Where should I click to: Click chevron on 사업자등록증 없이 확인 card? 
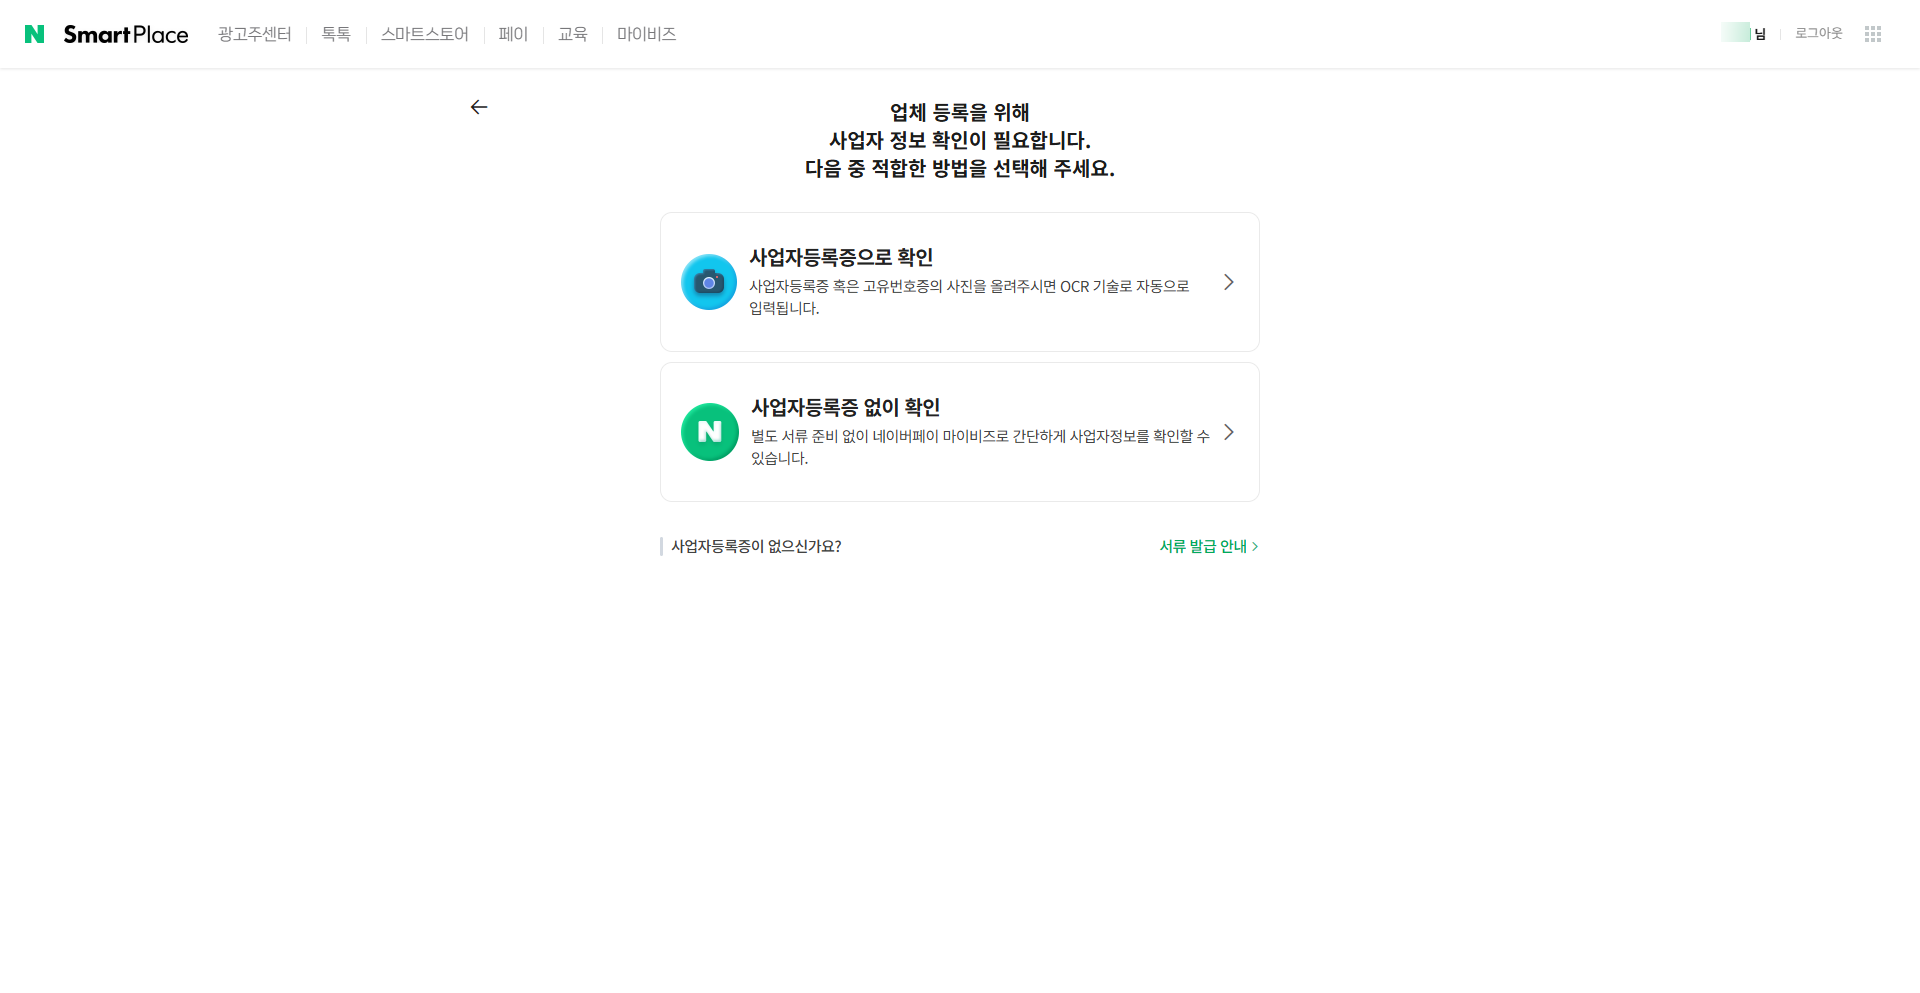click(x=1229, y=432)
